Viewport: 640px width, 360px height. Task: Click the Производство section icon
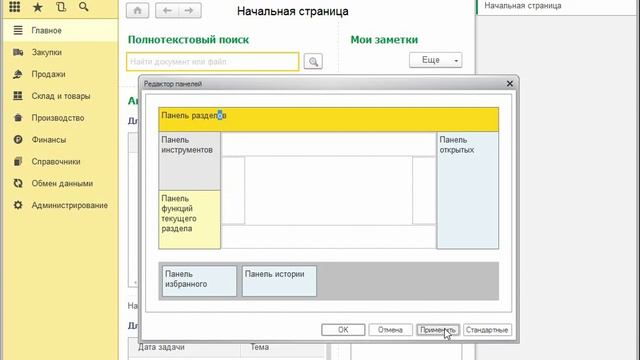pos(18,118)
